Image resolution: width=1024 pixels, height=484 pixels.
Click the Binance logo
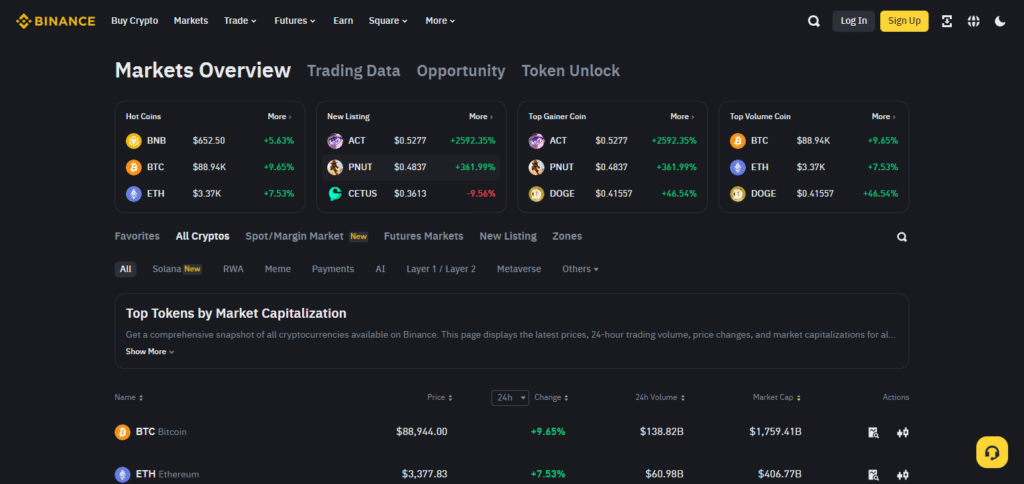click(56, 21)
